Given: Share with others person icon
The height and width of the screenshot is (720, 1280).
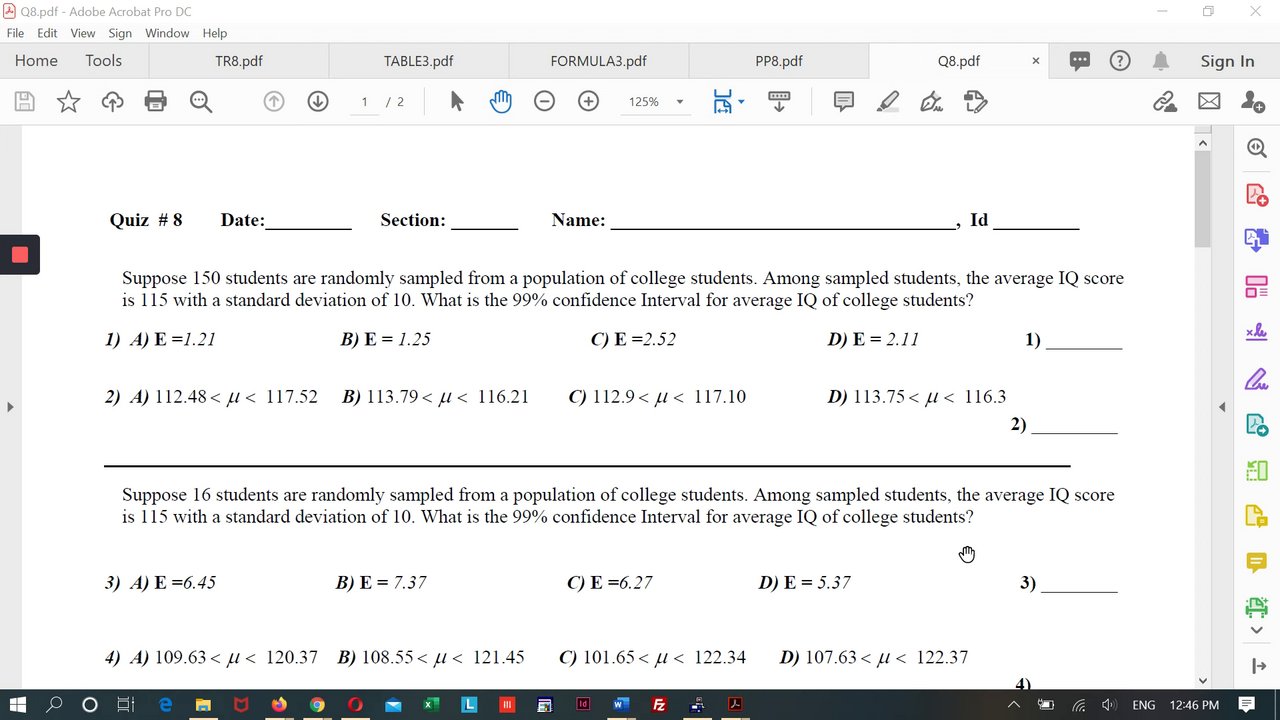Looking at the screenshot, I should [1253, 101].
